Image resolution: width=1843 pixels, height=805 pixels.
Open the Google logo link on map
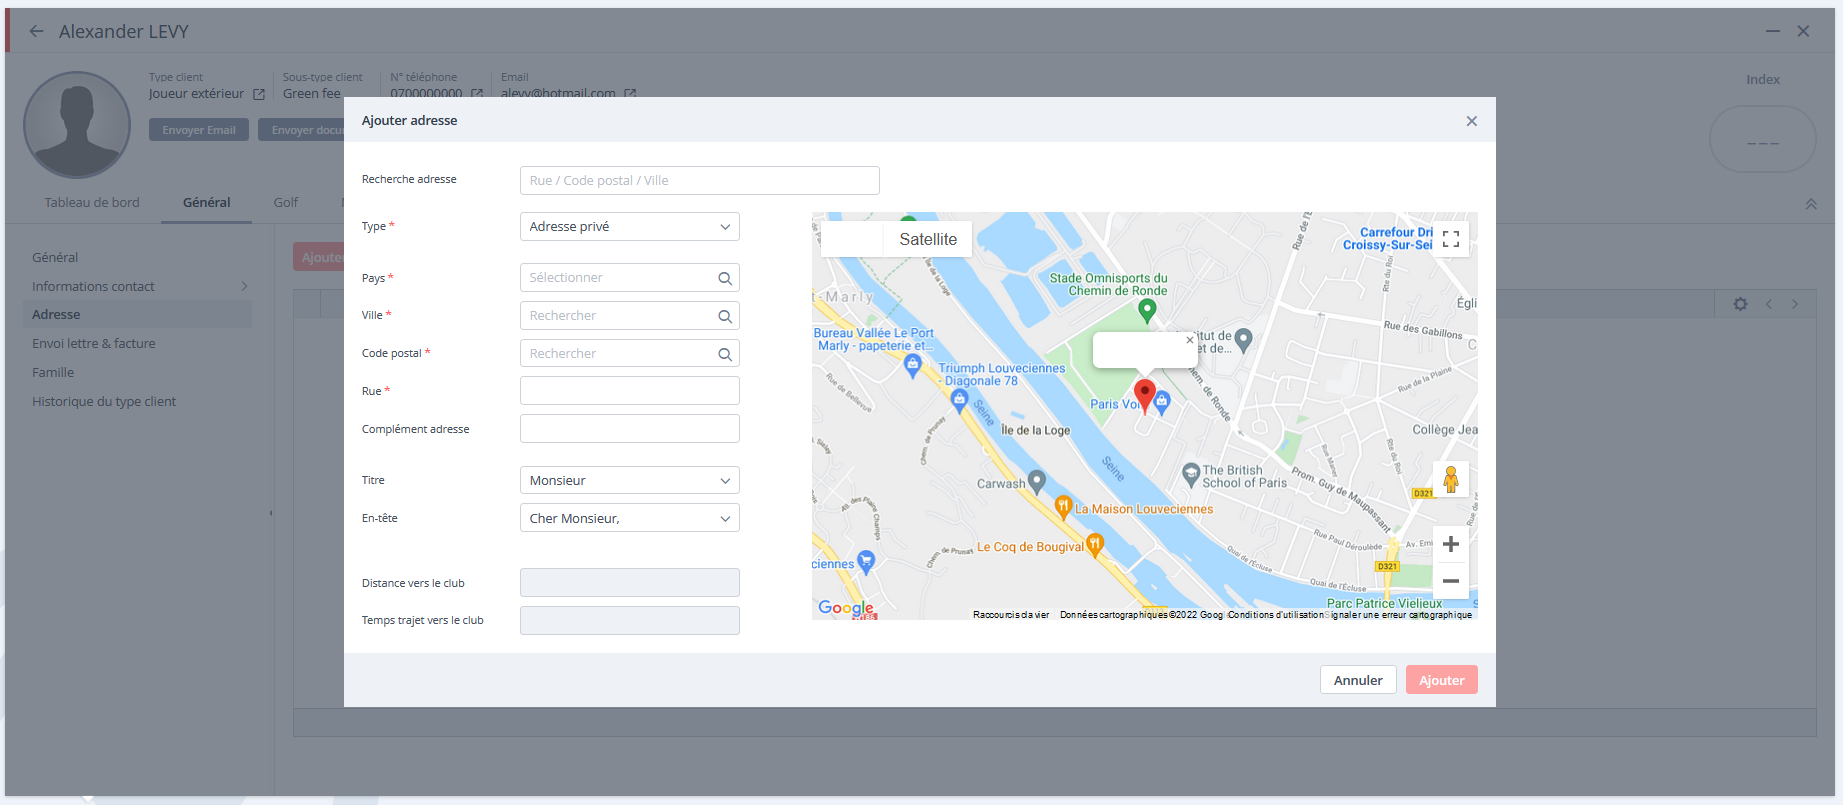846,608
